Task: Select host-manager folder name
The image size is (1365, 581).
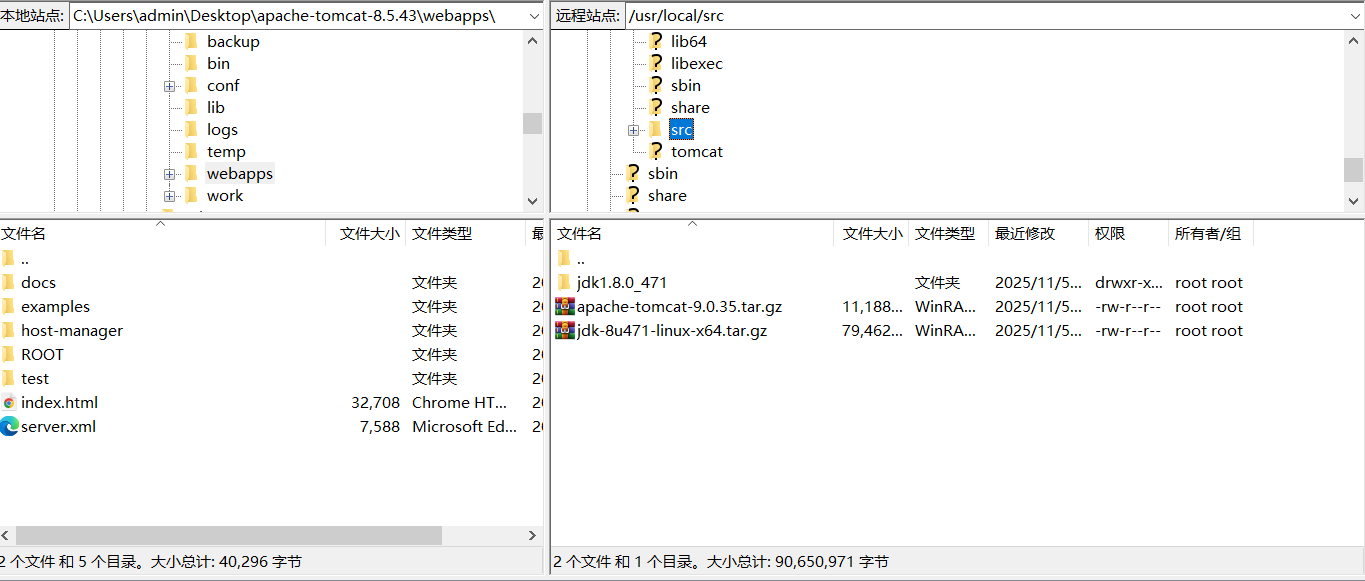Action: coord(72,330)
